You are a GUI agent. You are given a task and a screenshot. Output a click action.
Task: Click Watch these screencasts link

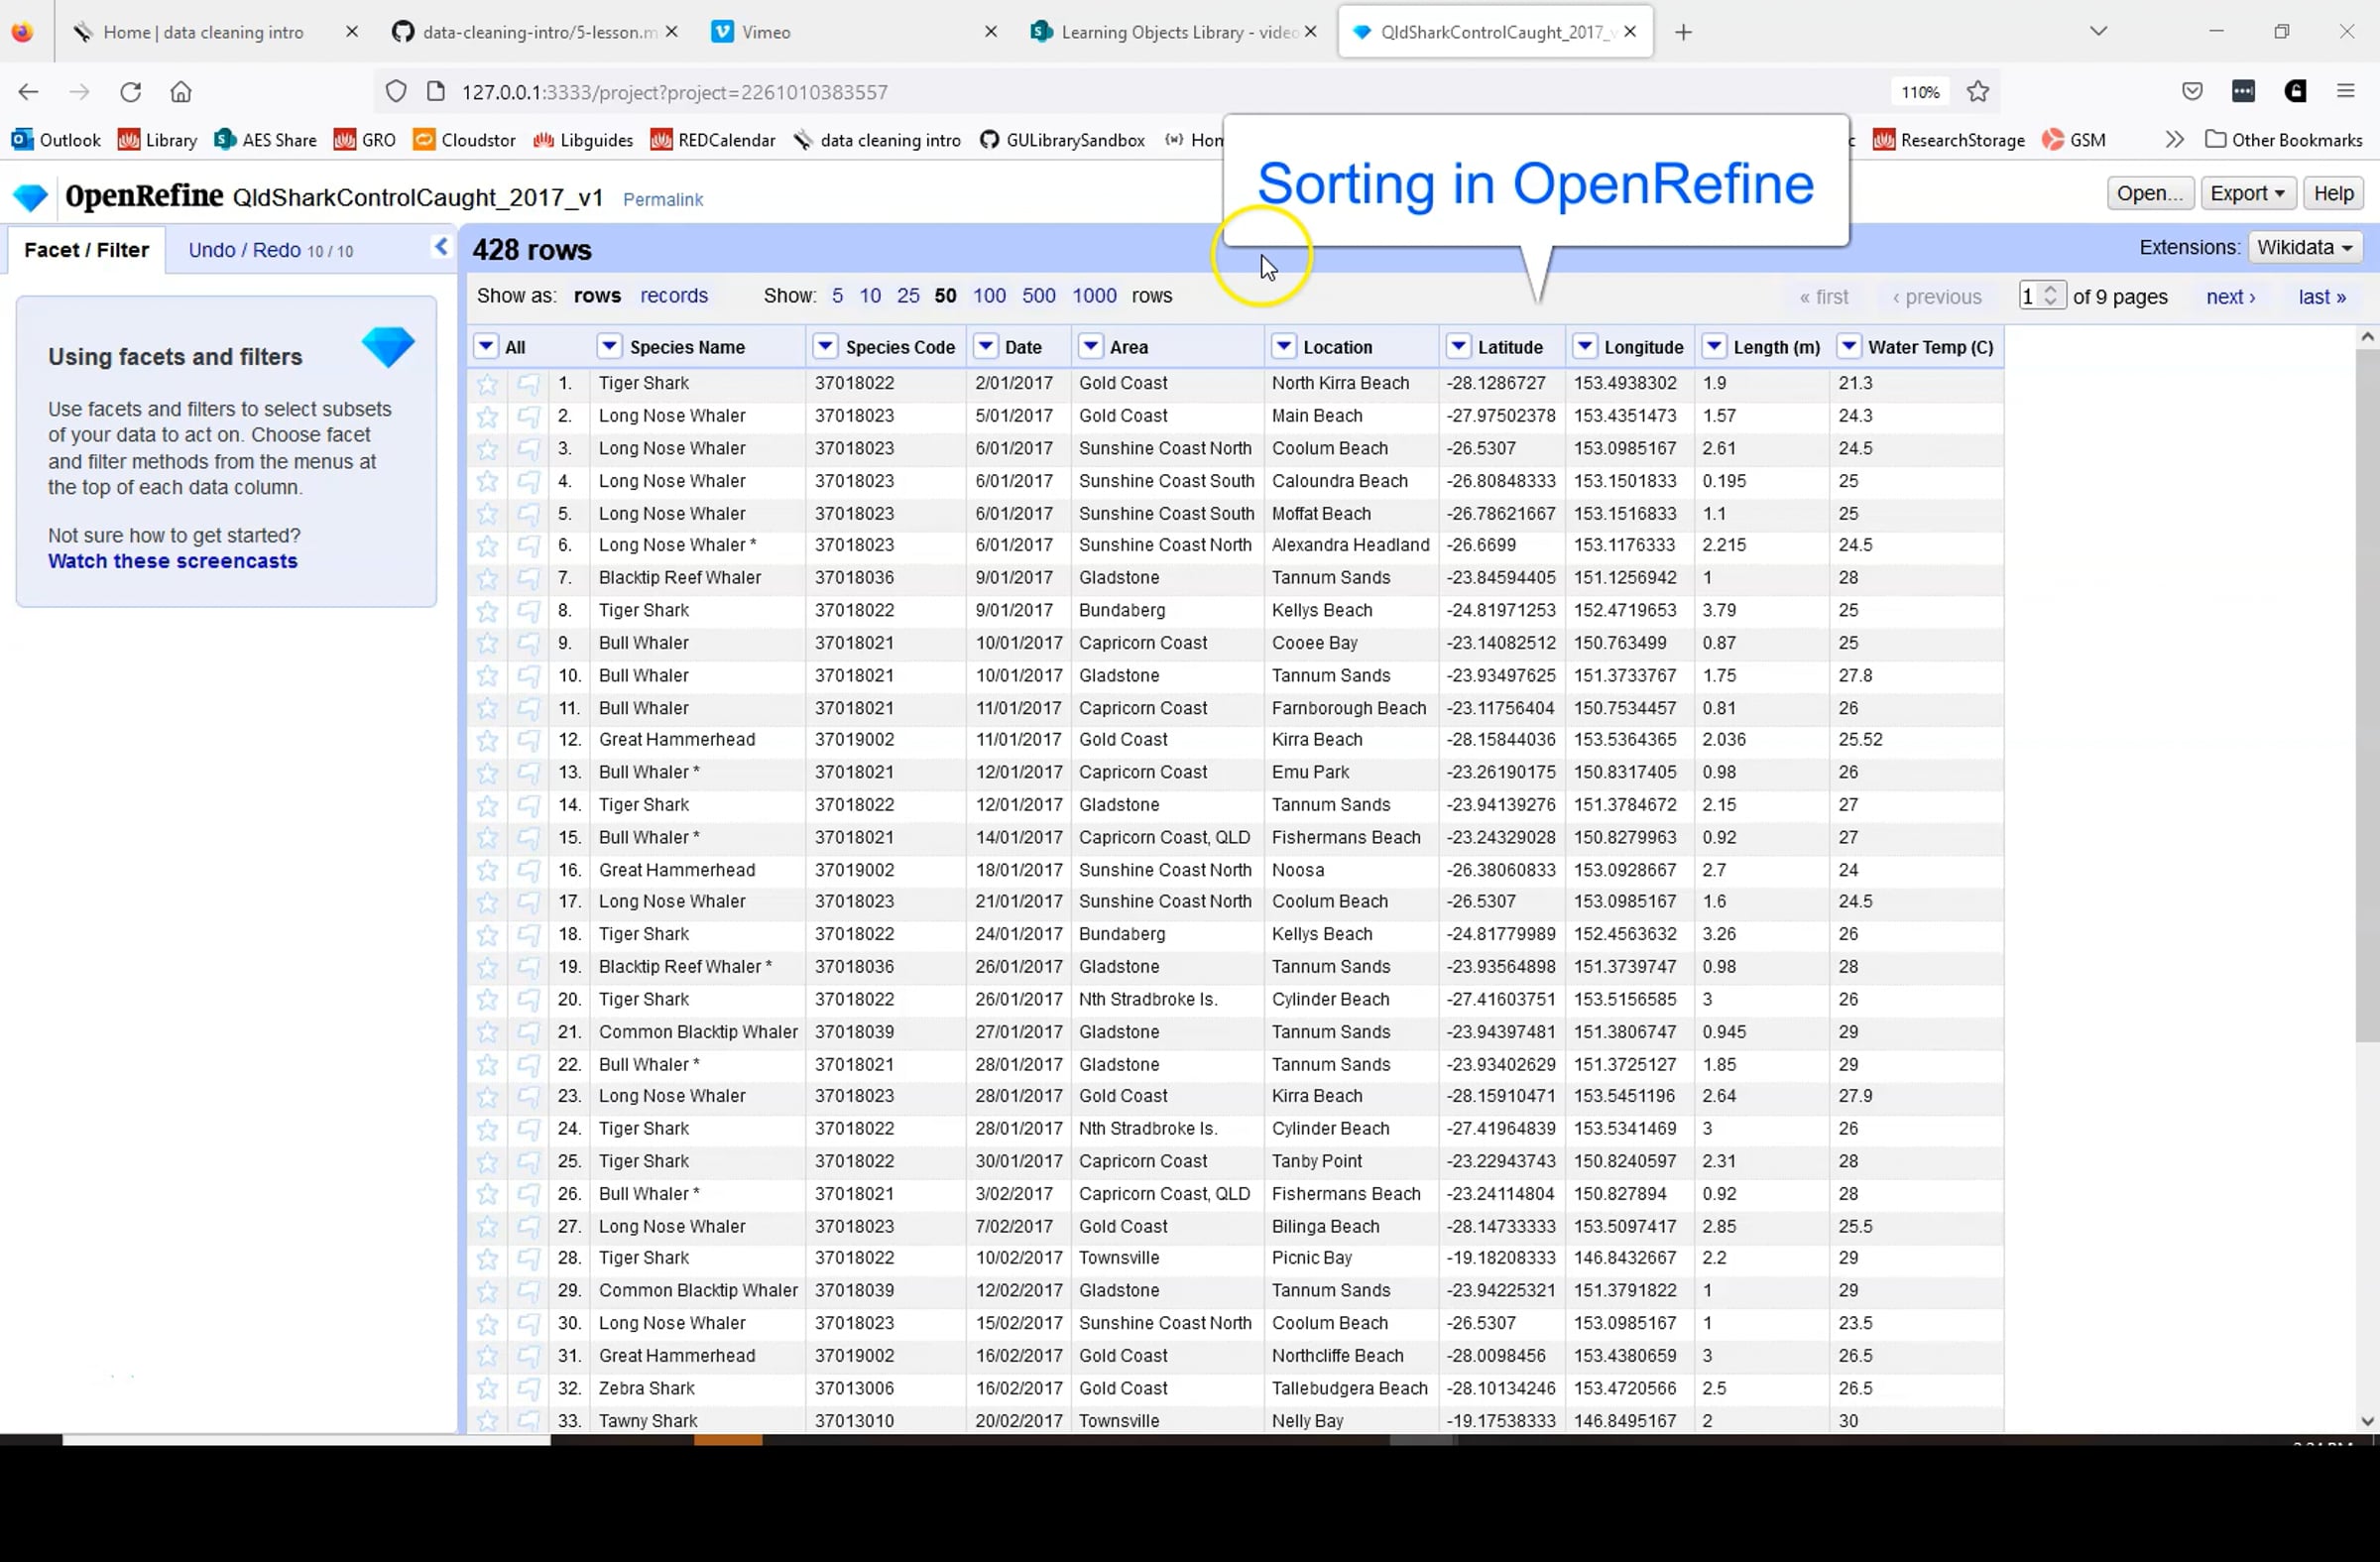172,561
